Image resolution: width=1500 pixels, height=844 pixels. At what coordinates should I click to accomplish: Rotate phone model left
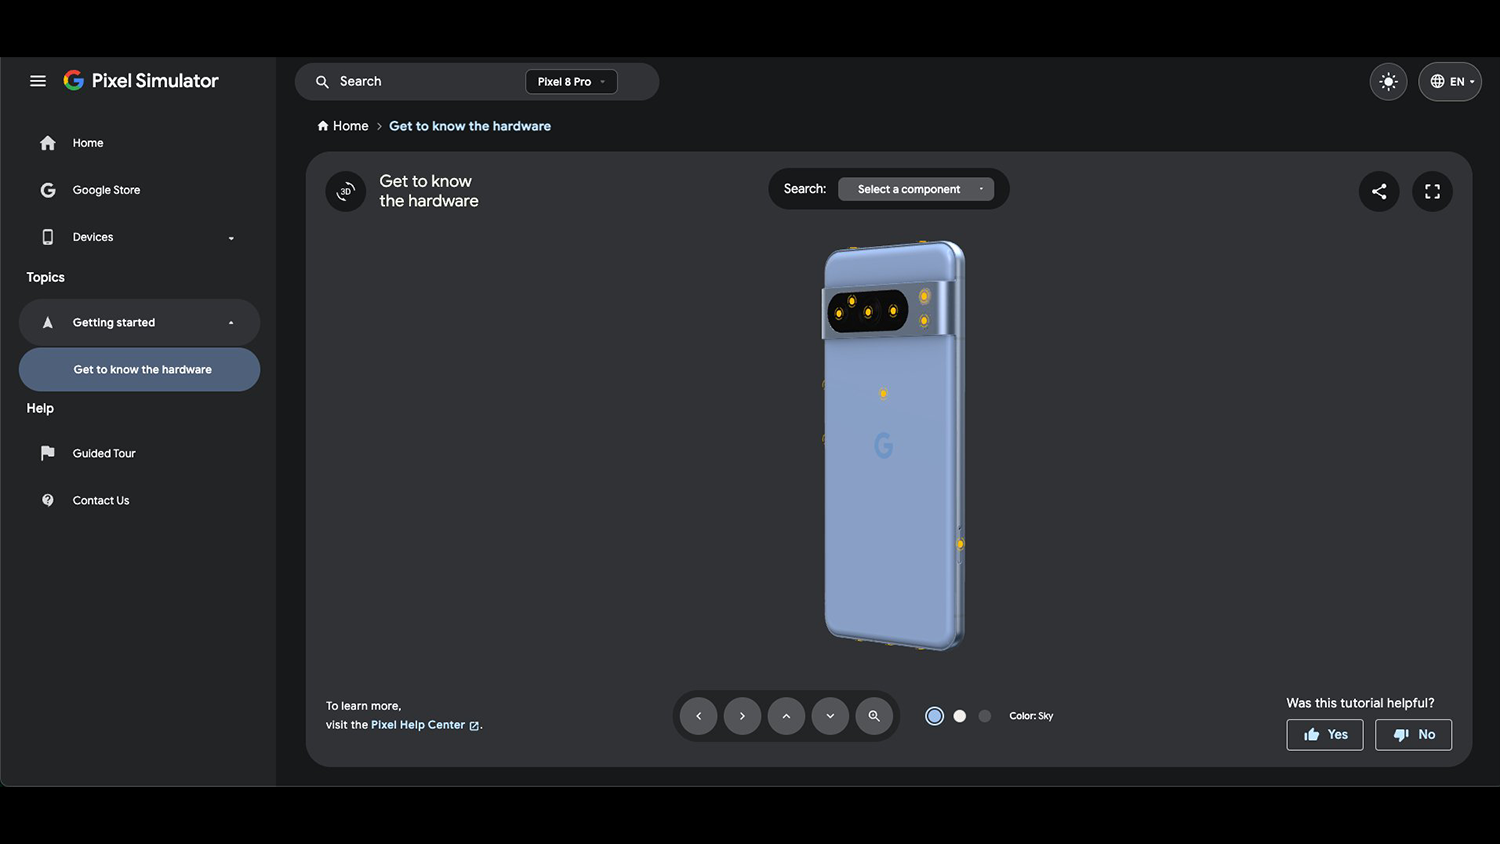698,716
